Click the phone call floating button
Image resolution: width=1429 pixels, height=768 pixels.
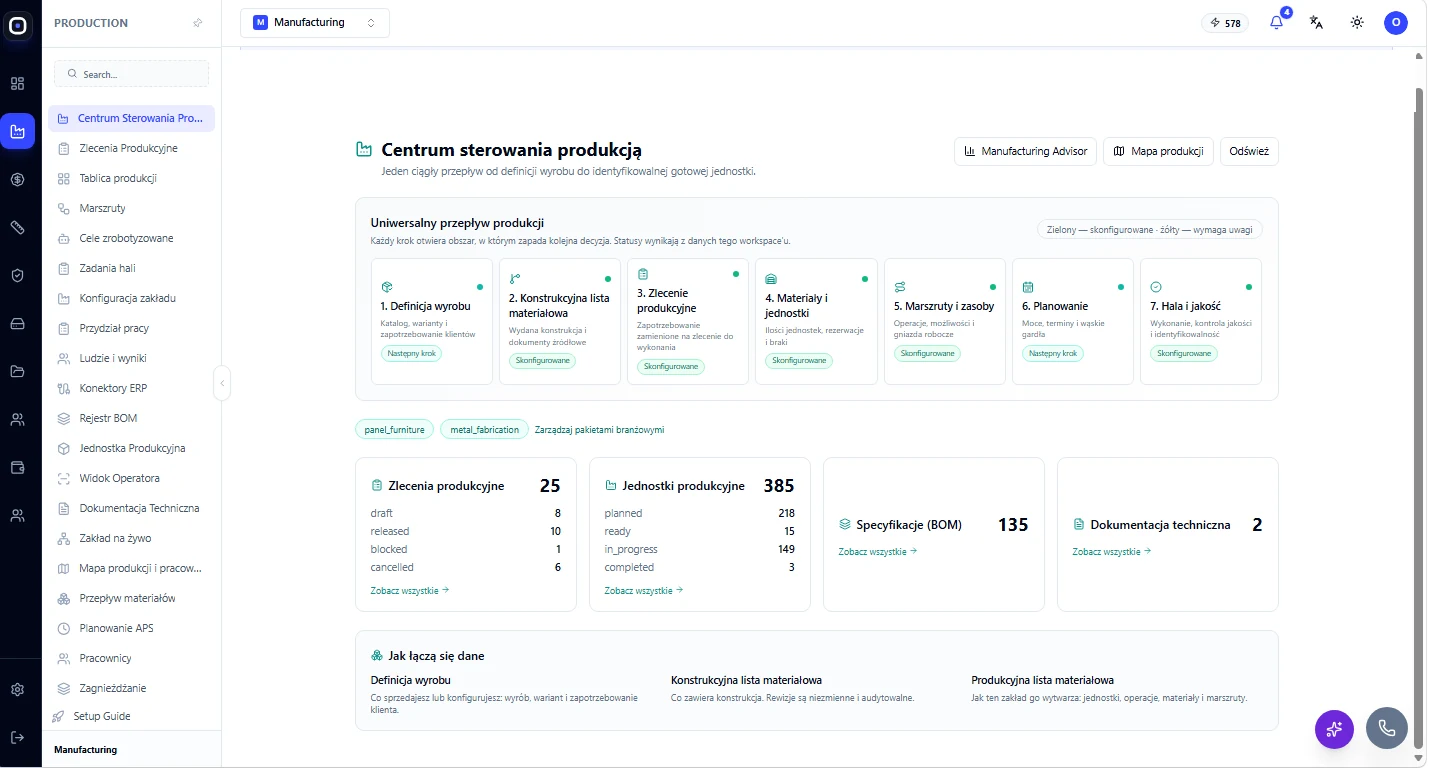click(x=1387, y=728)
